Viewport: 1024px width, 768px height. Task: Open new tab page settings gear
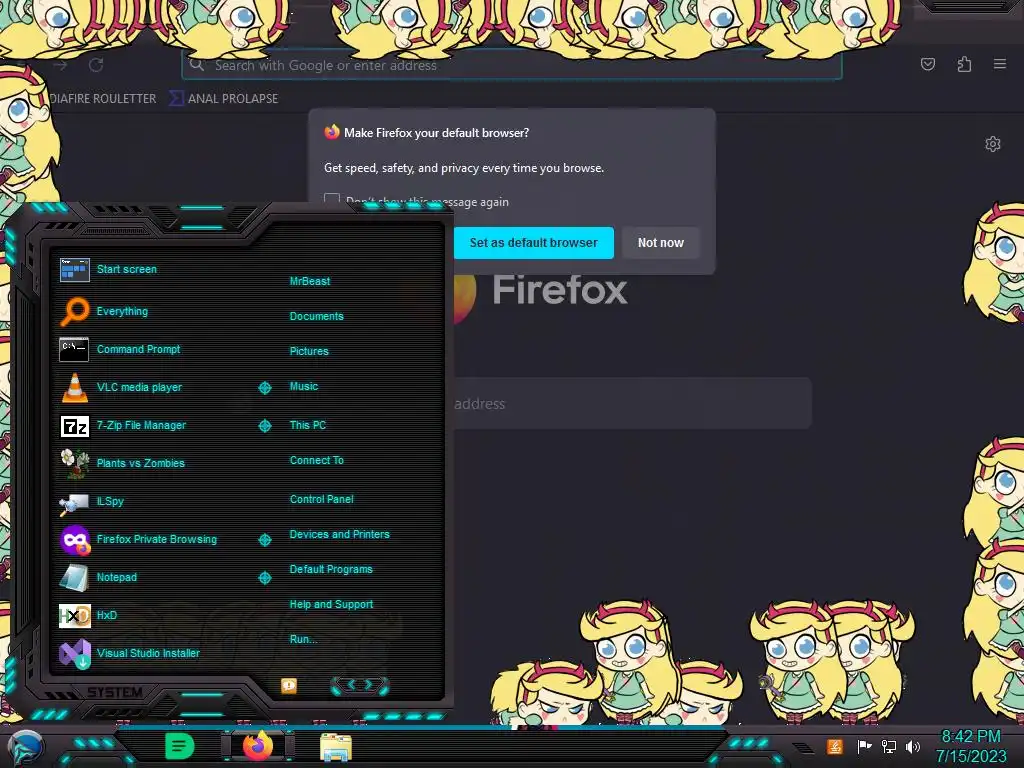993,144
